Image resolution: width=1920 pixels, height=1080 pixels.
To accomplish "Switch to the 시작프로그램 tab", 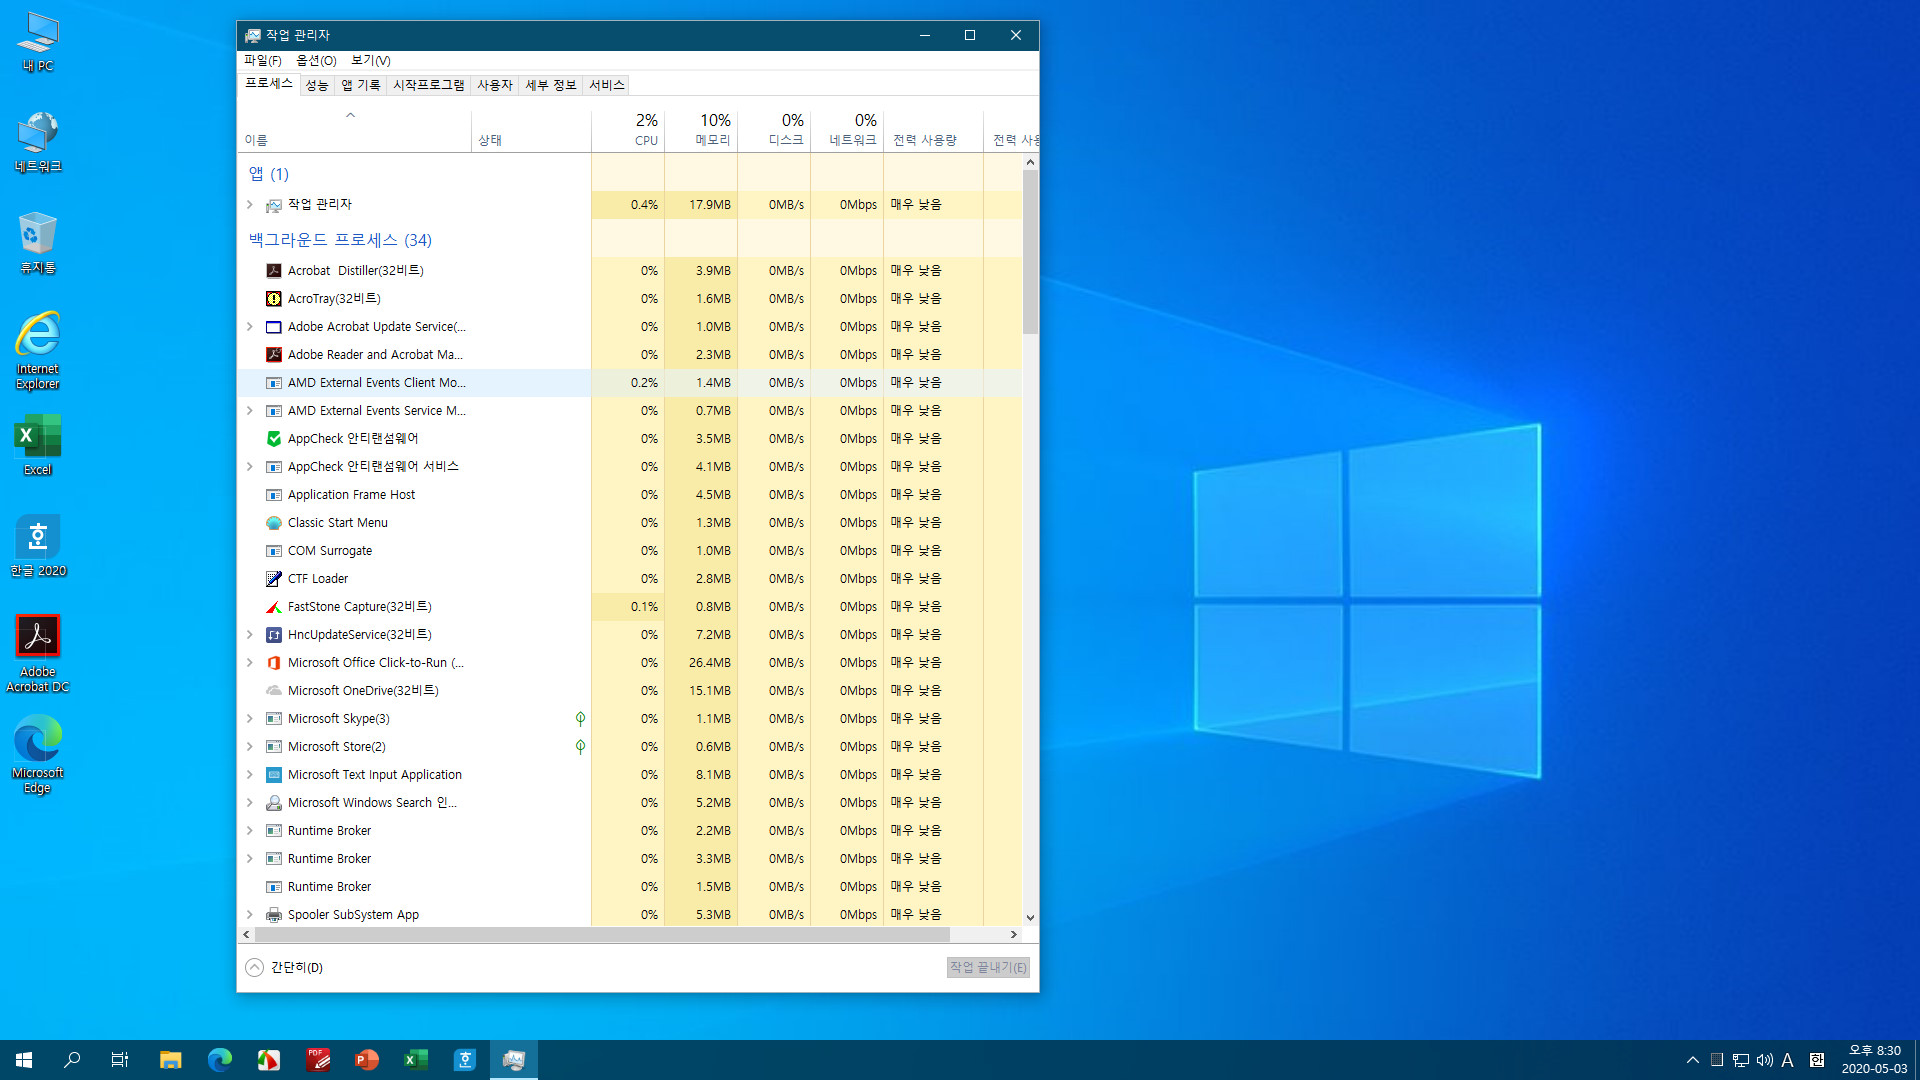I will [428, 86].
